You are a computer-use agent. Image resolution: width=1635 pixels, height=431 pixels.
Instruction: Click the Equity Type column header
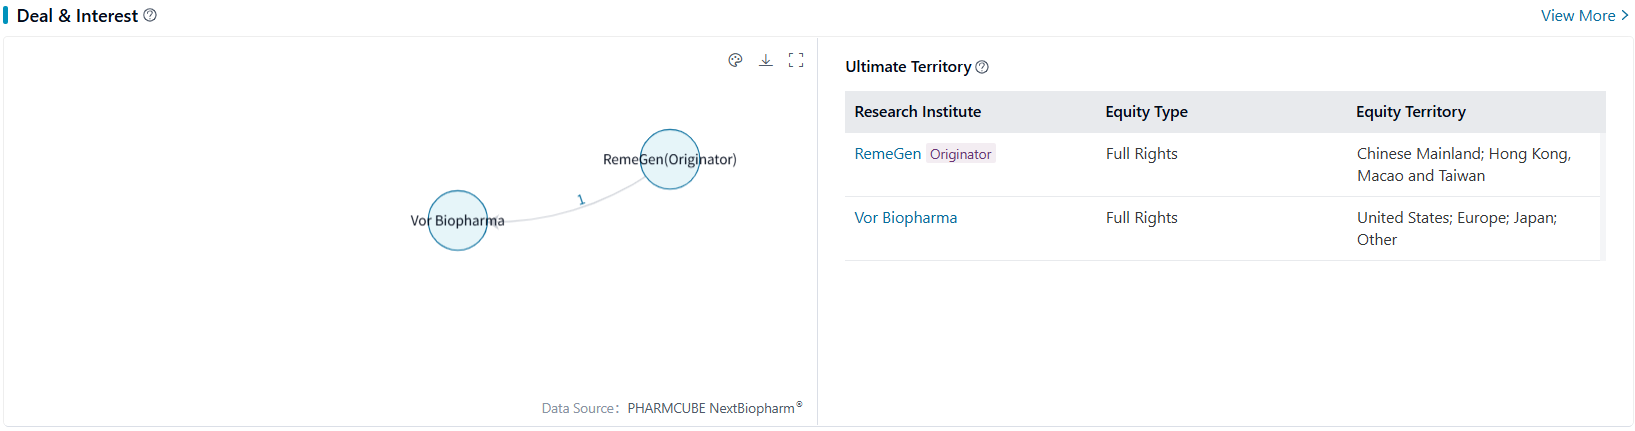pyautogui.click(x=1146, y=112)
